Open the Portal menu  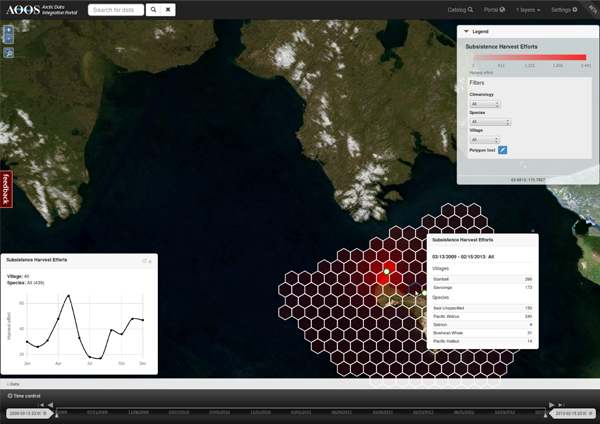494,10
